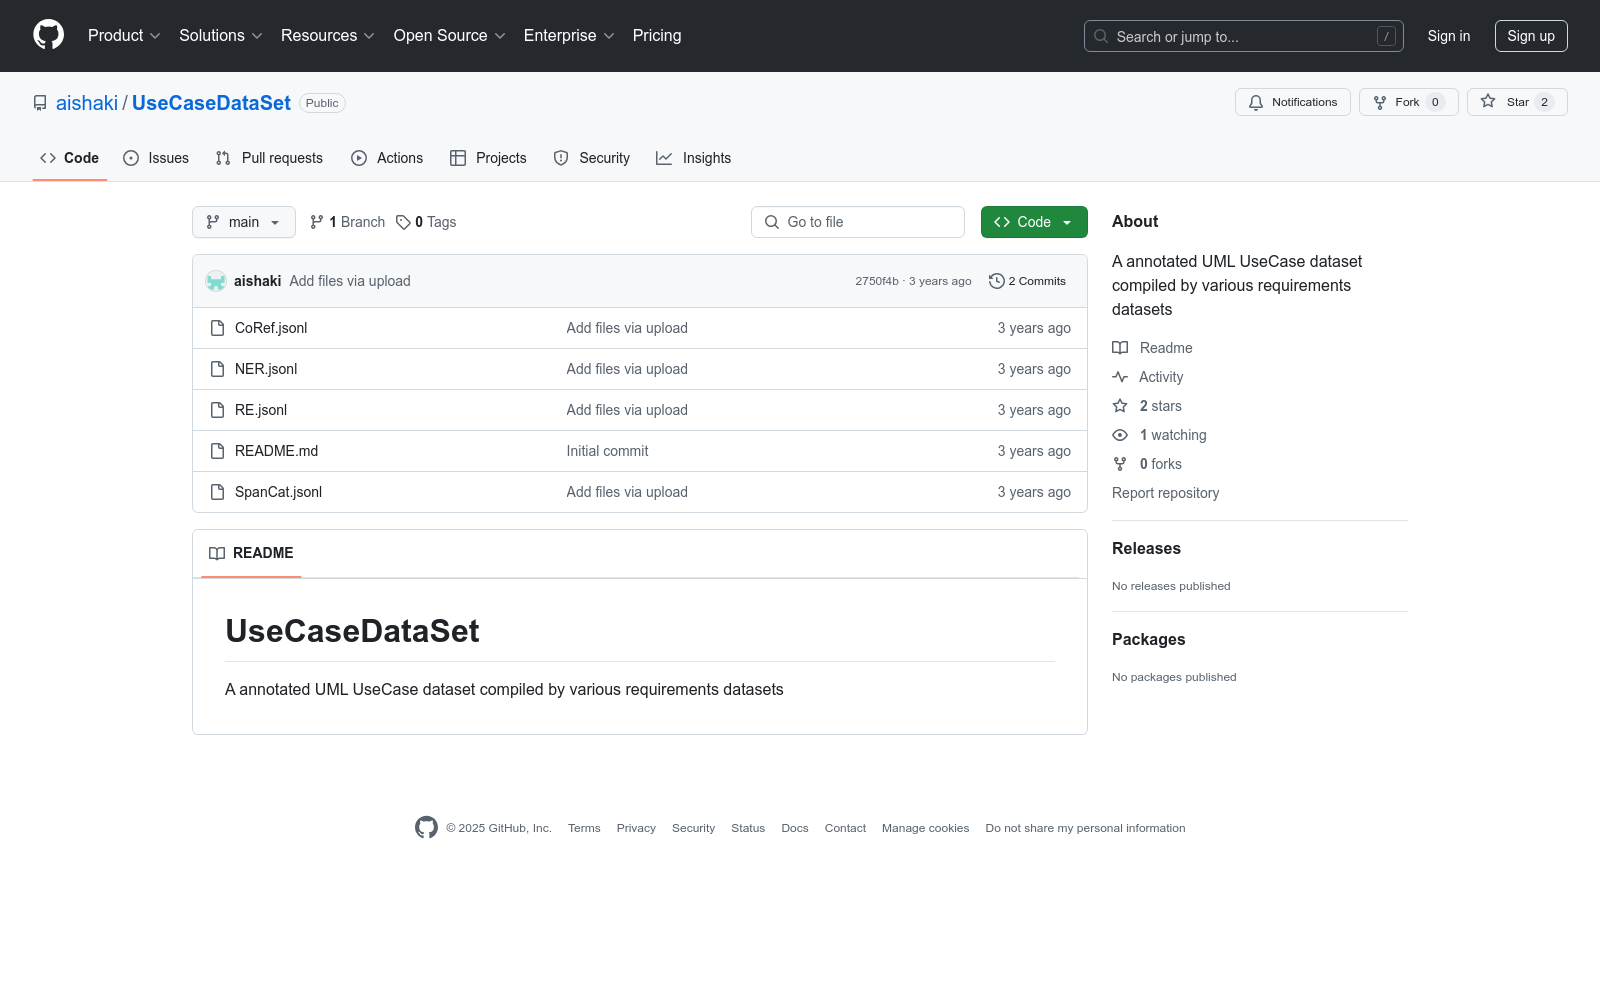1600x1000 pixels.
Task: Click the book icon in README header
Action: (217, 553)
